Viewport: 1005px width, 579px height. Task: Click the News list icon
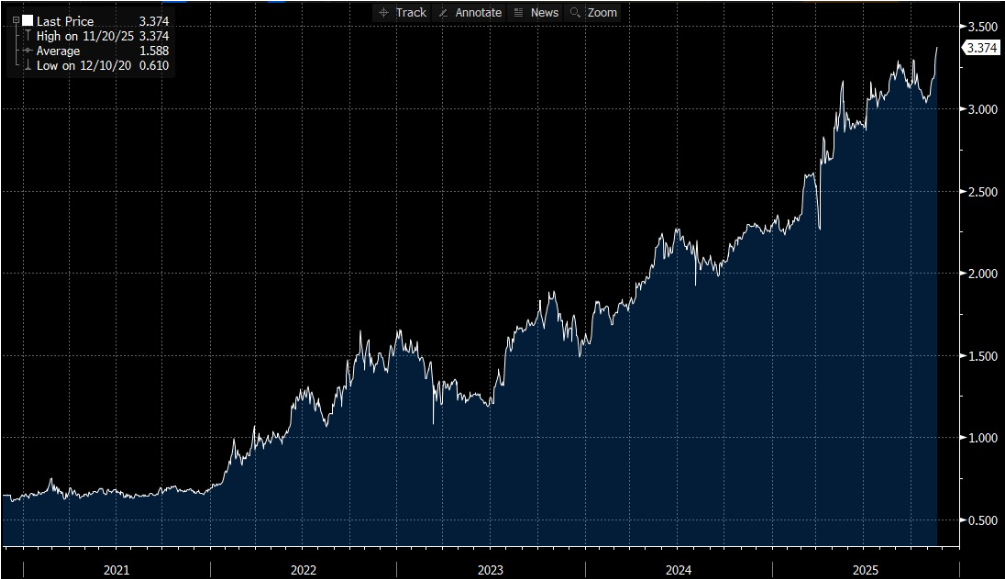(518, 13)
